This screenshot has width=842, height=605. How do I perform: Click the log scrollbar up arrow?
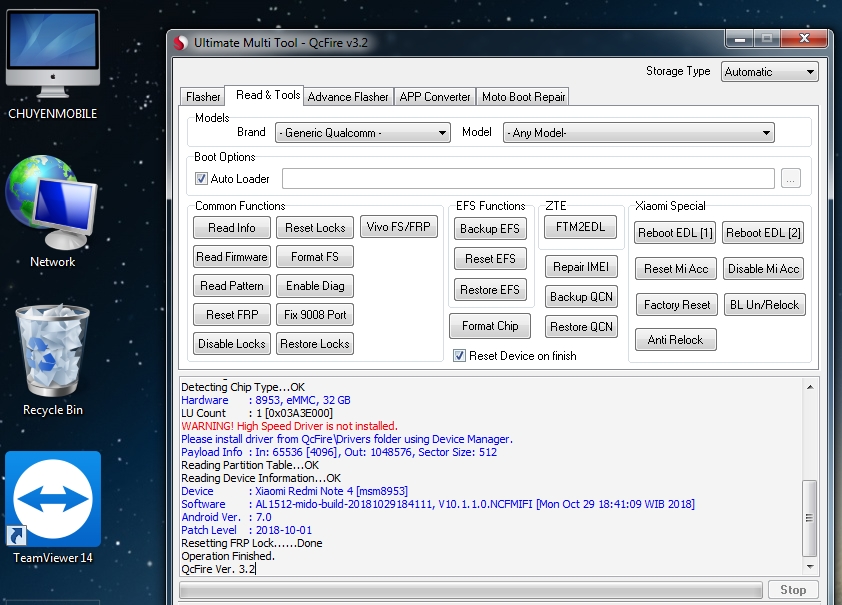click(810, 387)
